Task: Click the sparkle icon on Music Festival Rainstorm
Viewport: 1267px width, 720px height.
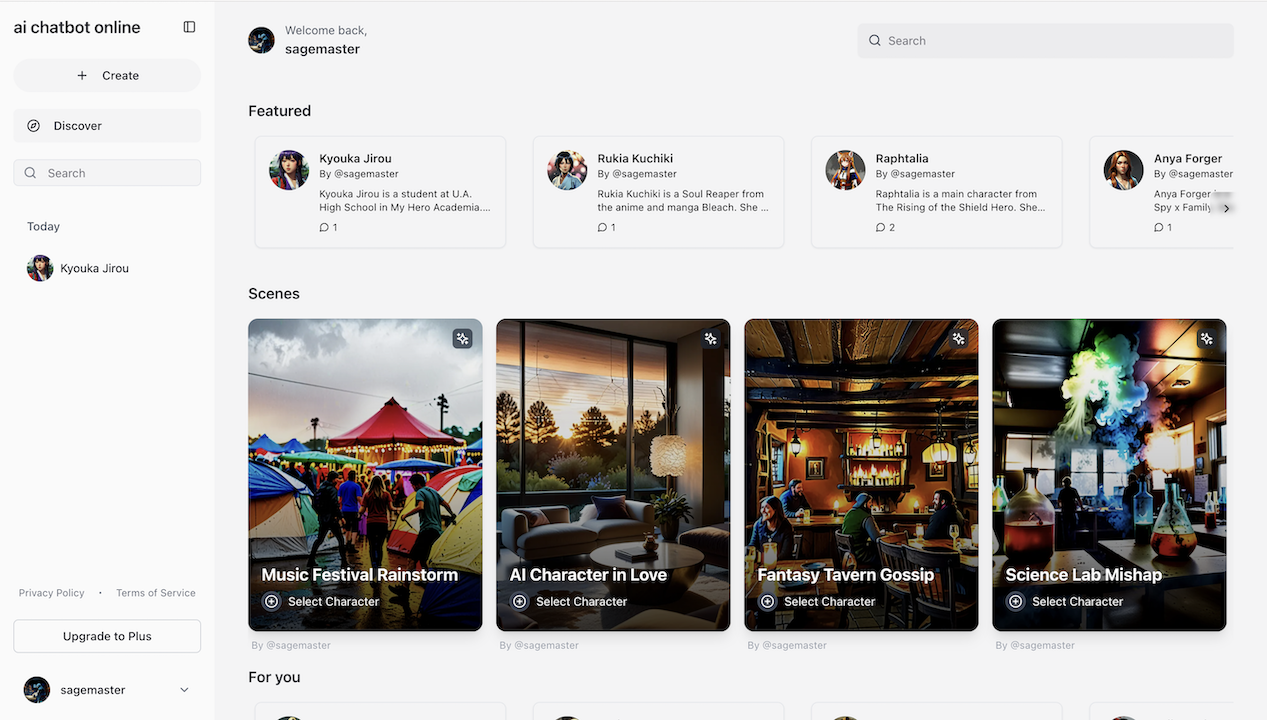Action: pos(462,339)
